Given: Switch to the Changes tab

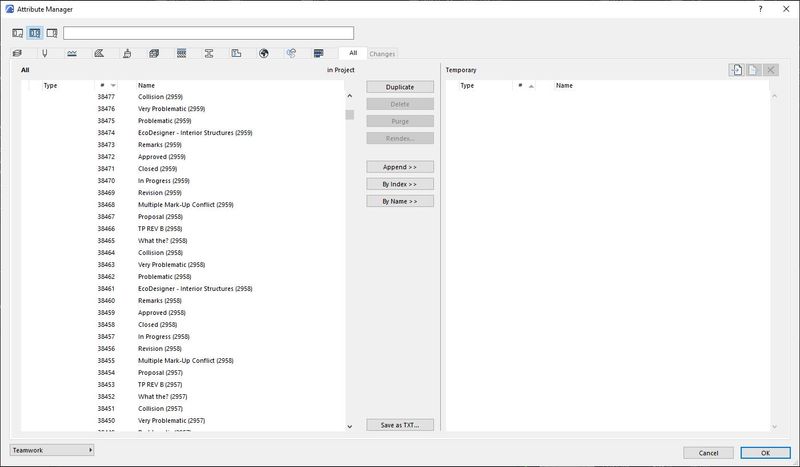Looking at the screenshot, I should coord(382,54).
